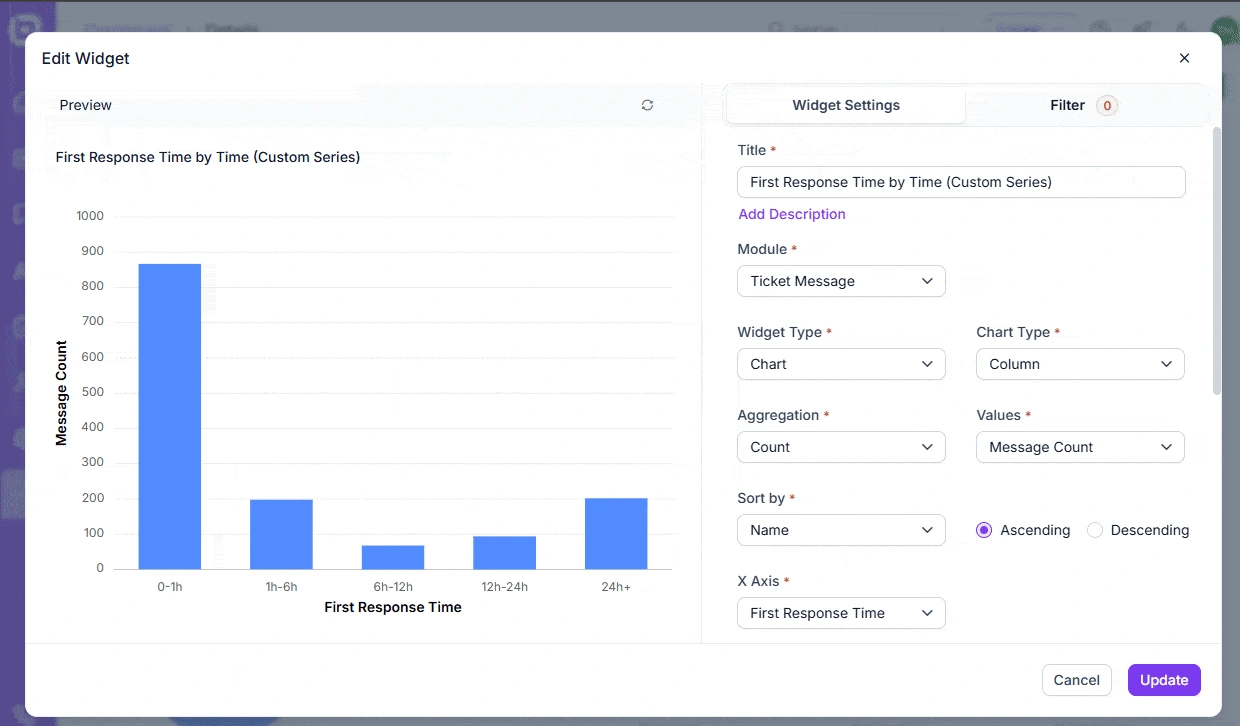Open the Widget Type dropdown
The image size is (1240, 726).
click(x=841, y=364)
